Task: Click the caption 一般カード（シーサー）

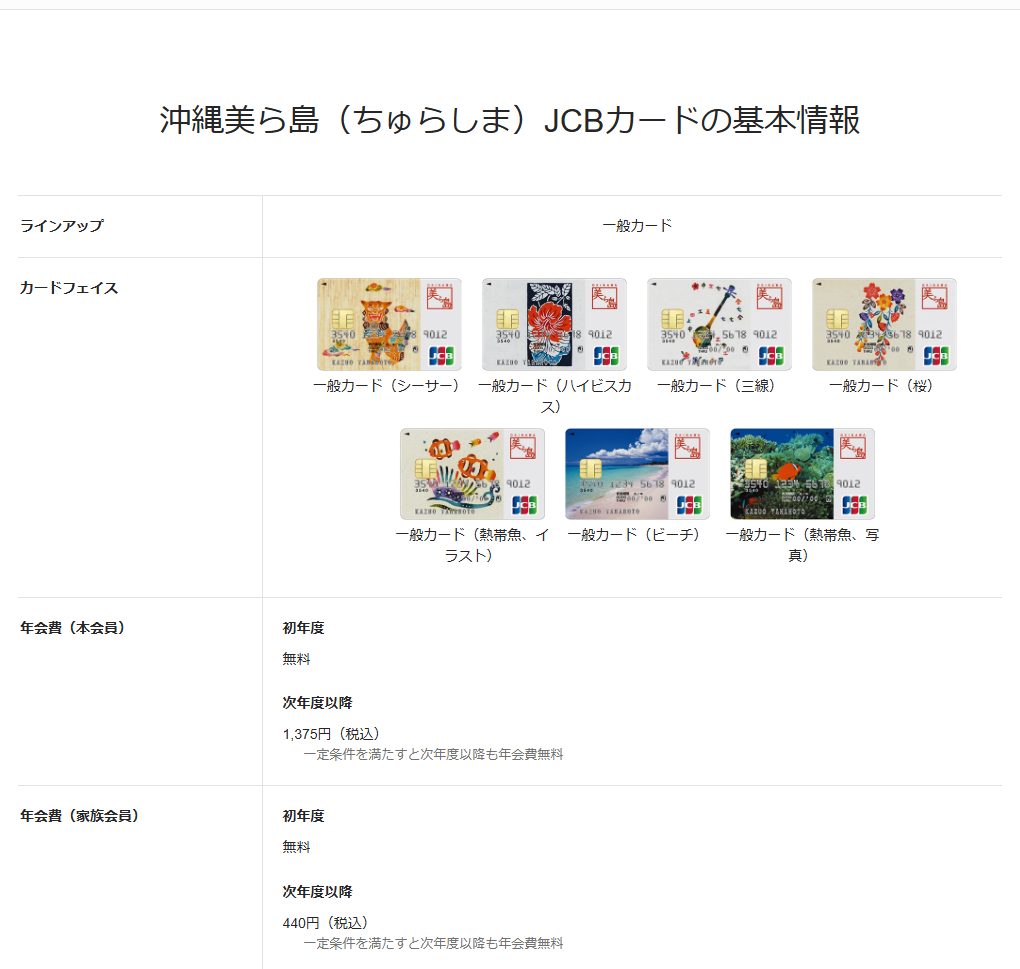Action: pyautogui.click(x=389, y=386)
